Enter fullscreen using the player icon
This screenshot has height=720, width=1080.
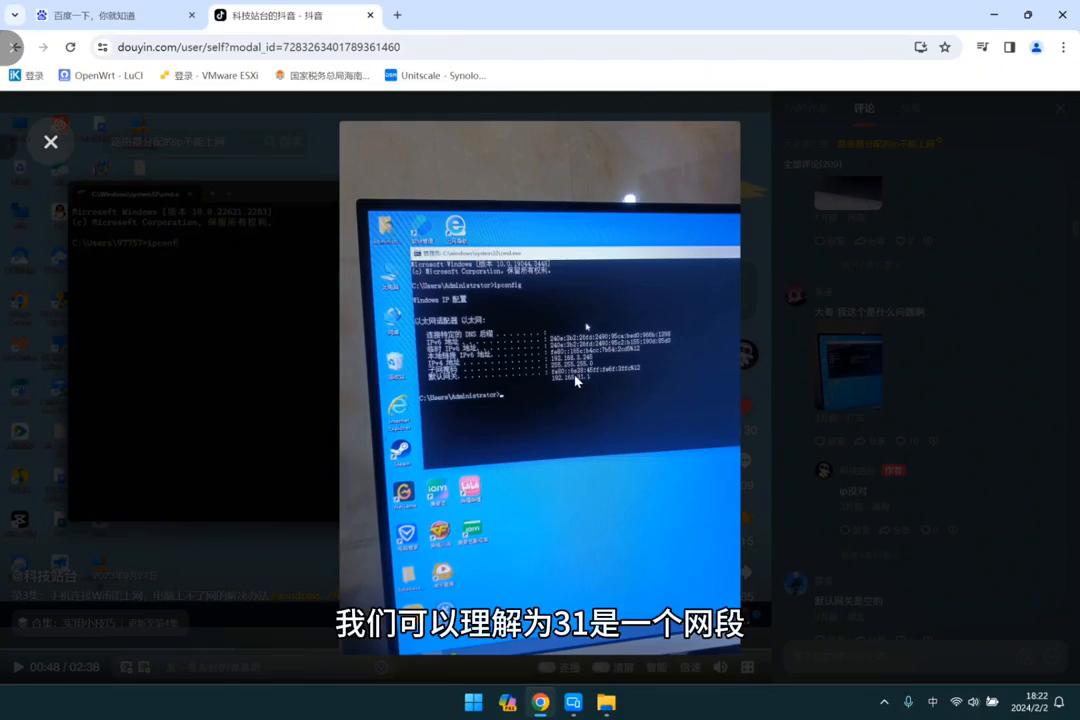point(749,667)
